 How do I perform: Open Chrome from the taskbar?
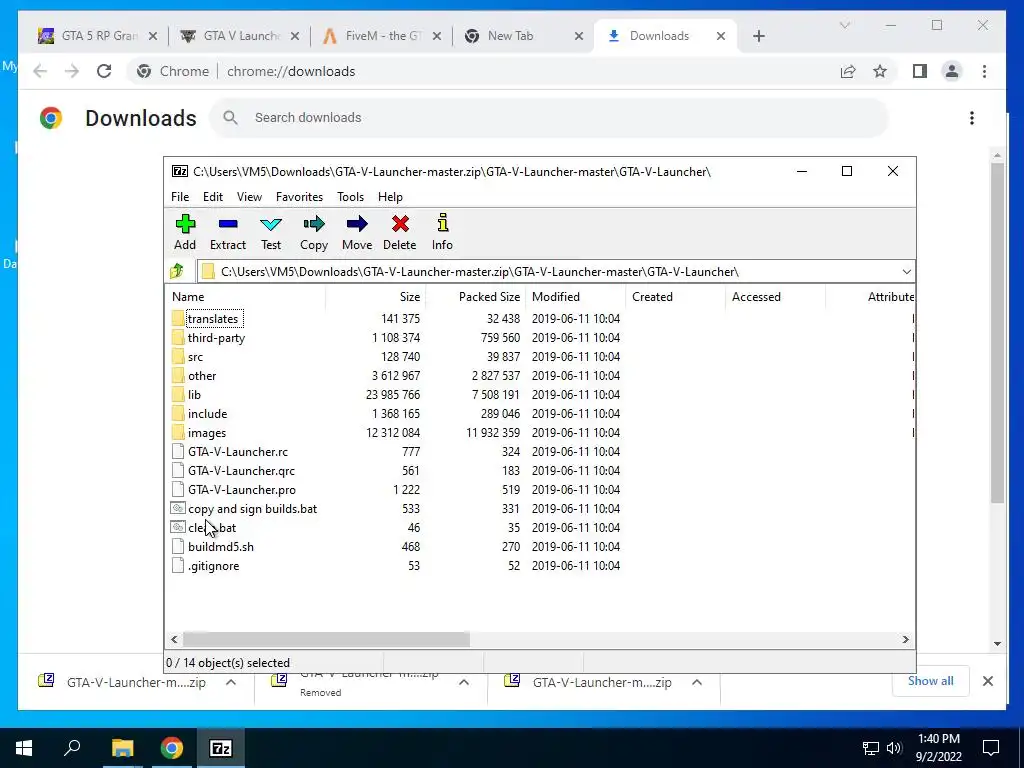coord(172,748)
